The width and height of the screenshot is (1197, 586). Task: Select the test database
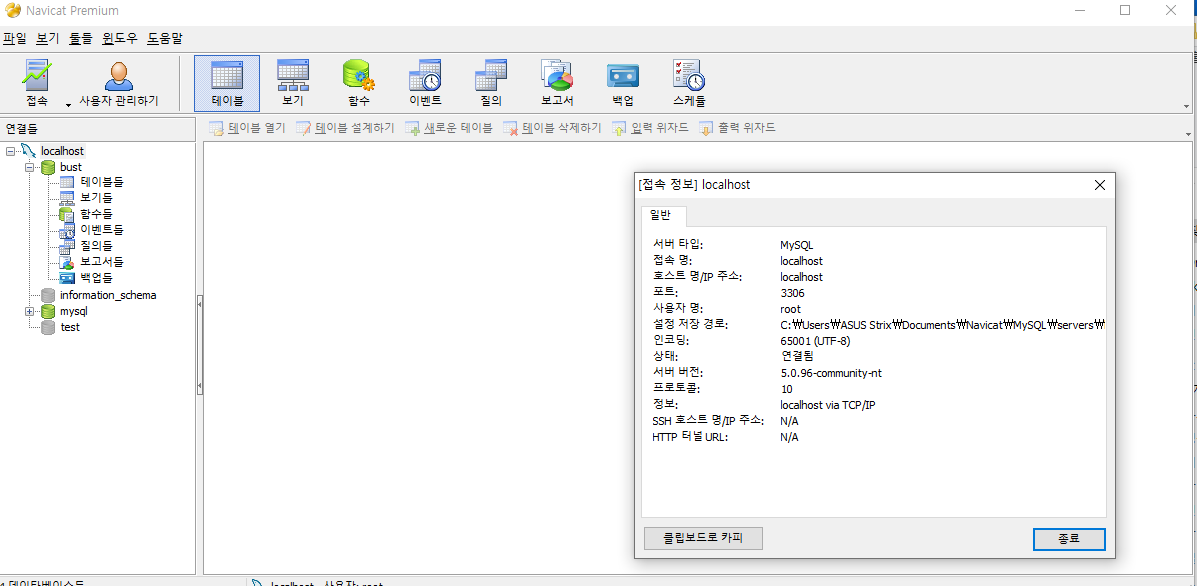click(70, 327)
